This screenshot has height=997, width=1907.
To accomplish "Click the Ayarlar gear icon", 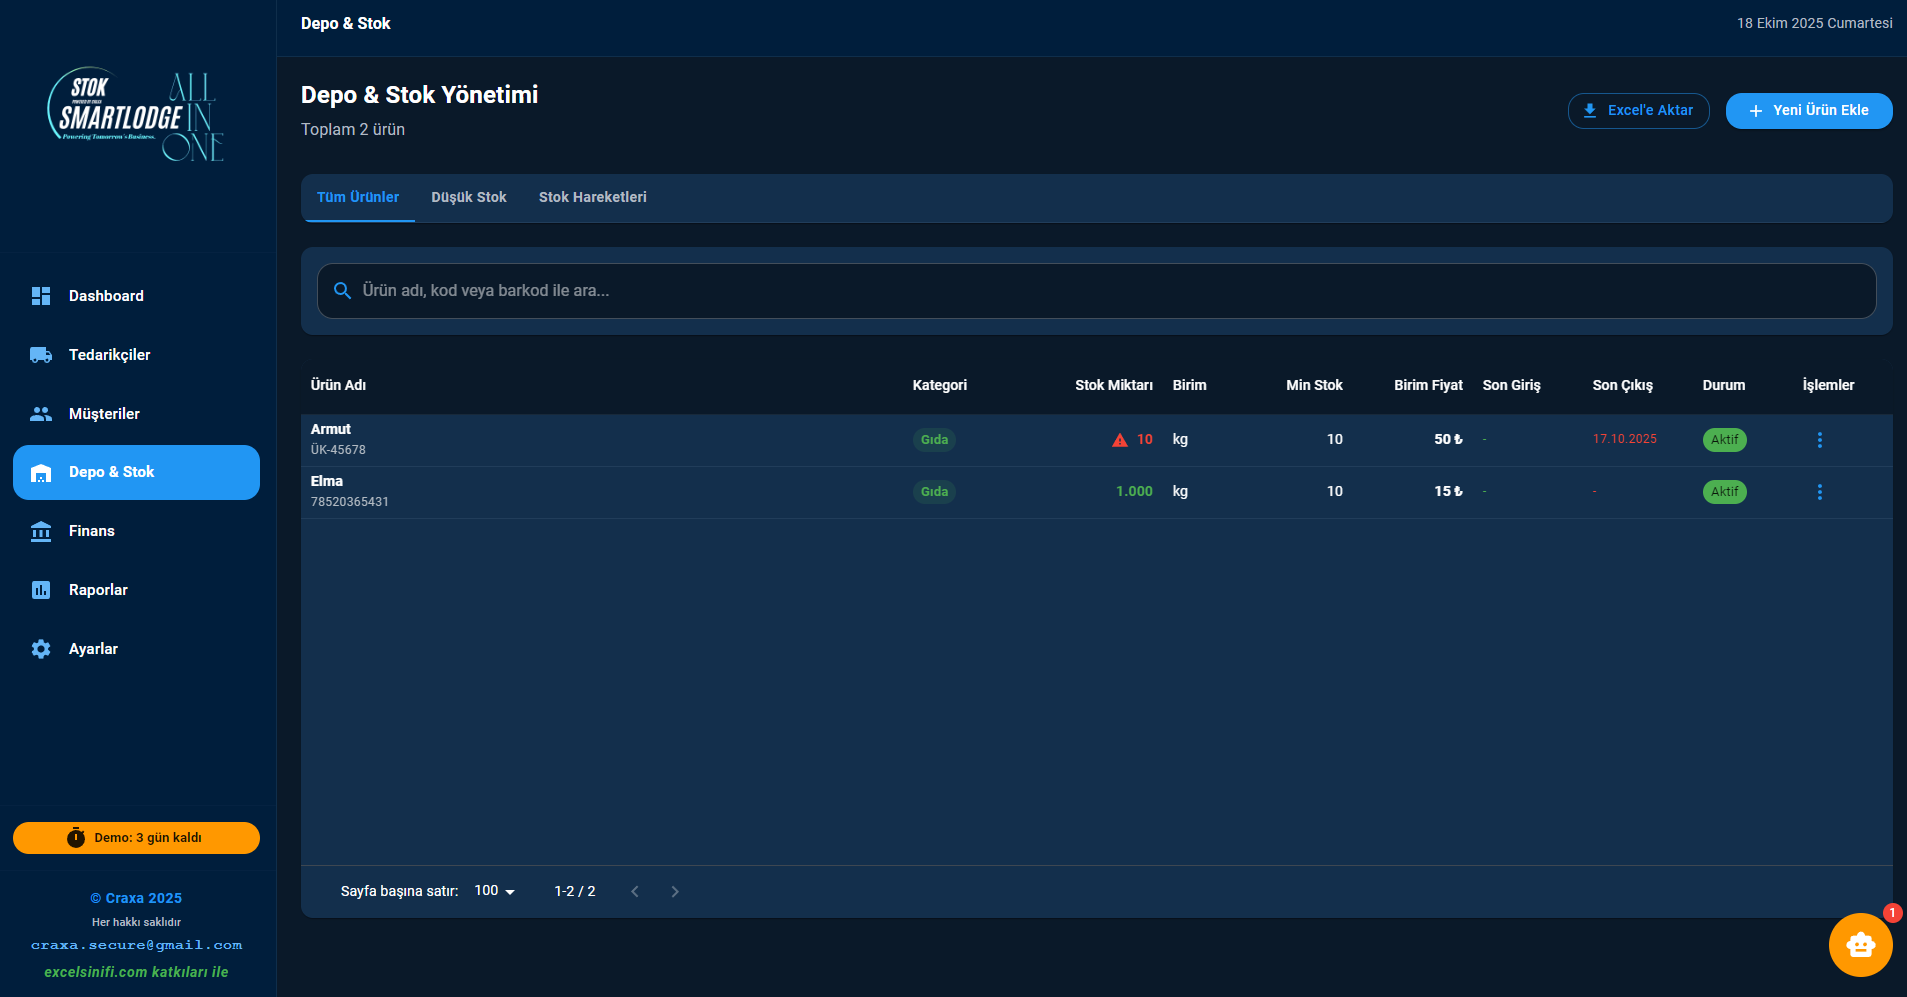I will pyautogui.click(x=41, y=649).
